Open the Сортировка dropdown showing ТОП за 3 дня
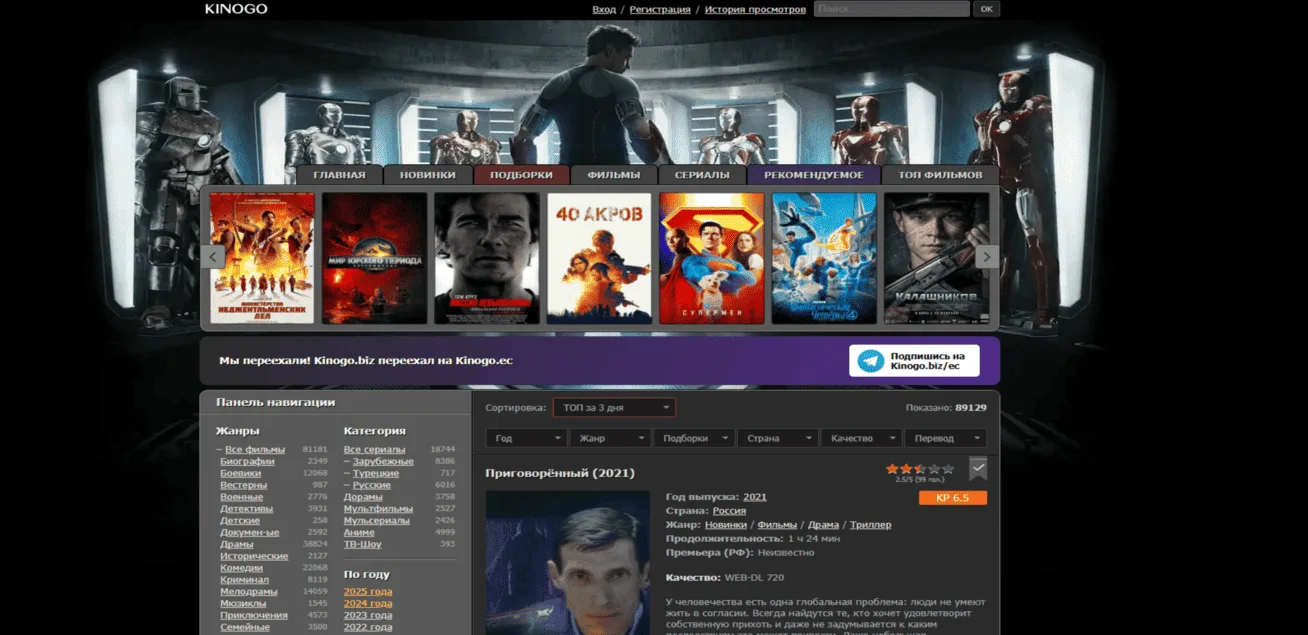 tap(614, 408)
